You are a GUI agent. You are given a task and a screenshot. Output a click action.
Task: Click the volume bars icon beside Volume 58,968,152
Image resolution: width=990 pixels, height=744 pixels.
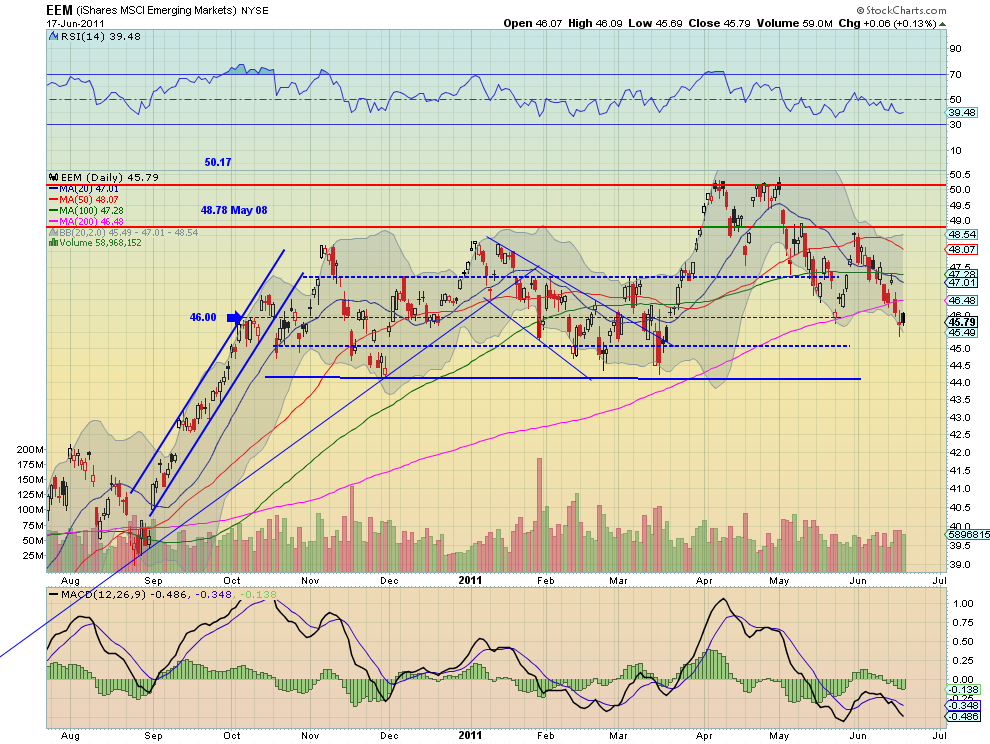point(54,243)
